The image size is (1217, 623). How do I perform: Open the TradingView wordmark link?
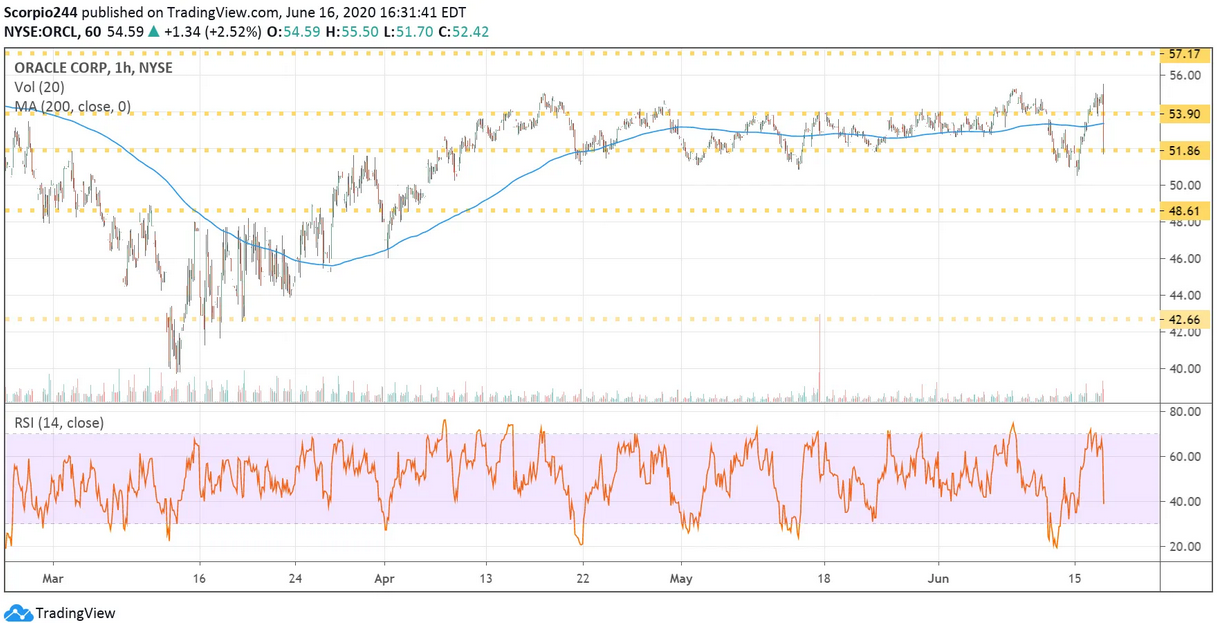[75, 613]
